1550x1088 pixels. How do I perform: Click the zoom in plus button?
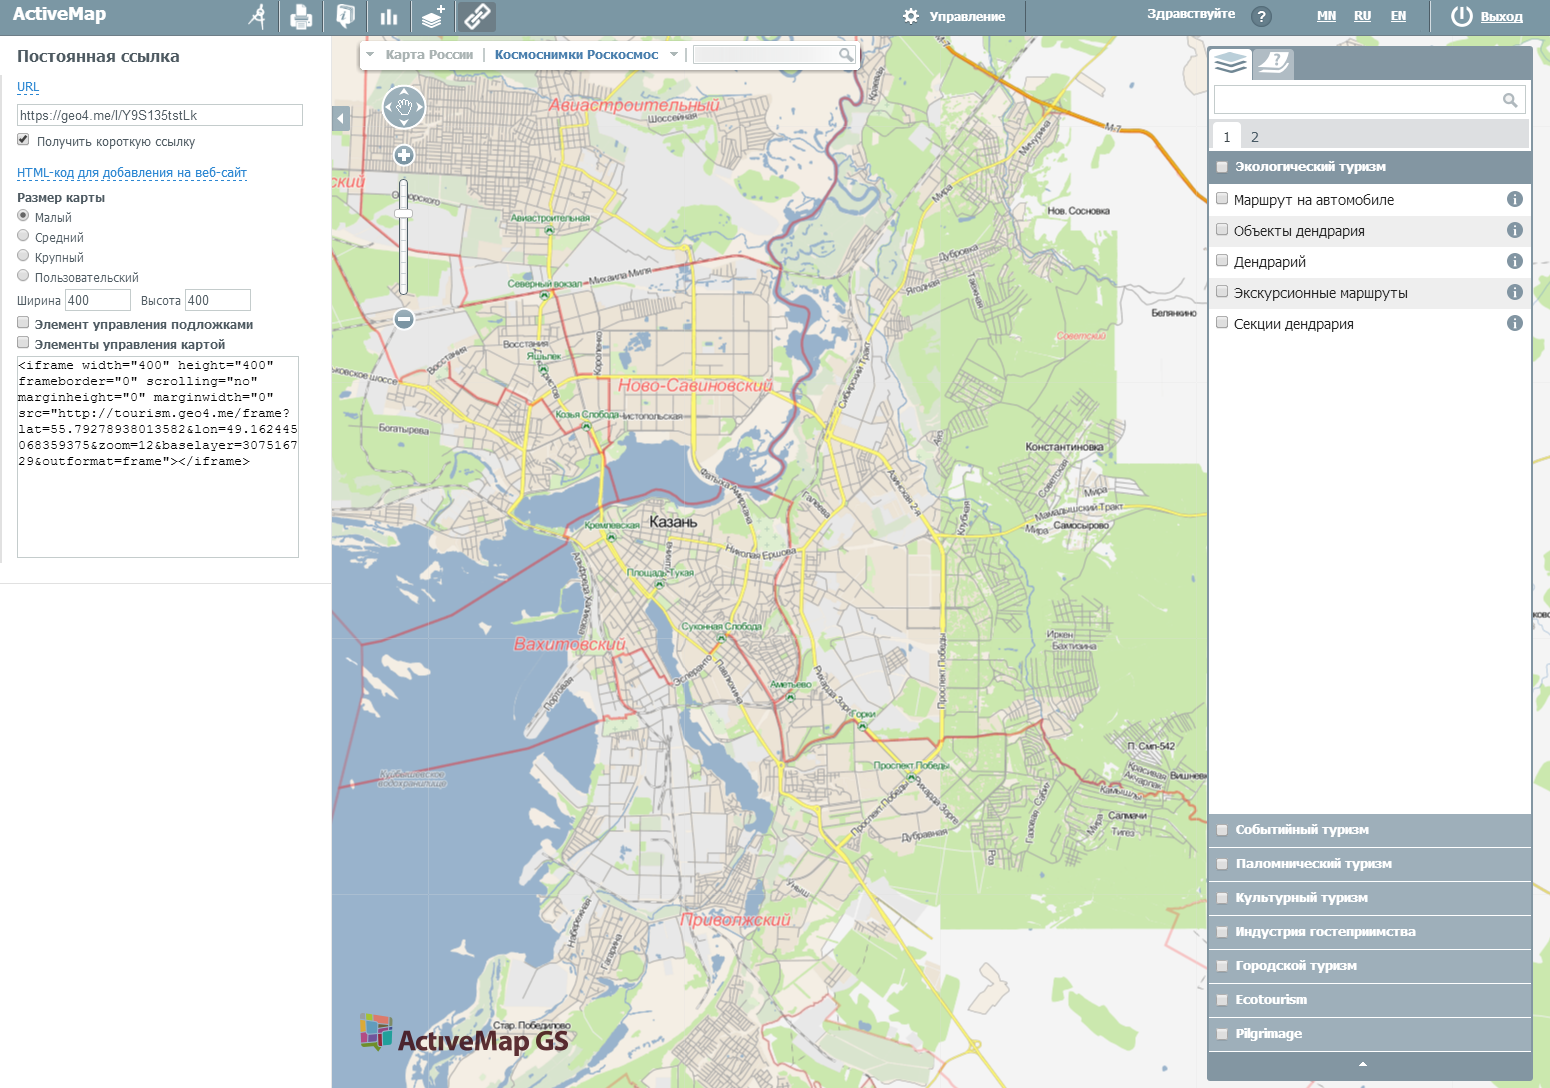point(404,155)
